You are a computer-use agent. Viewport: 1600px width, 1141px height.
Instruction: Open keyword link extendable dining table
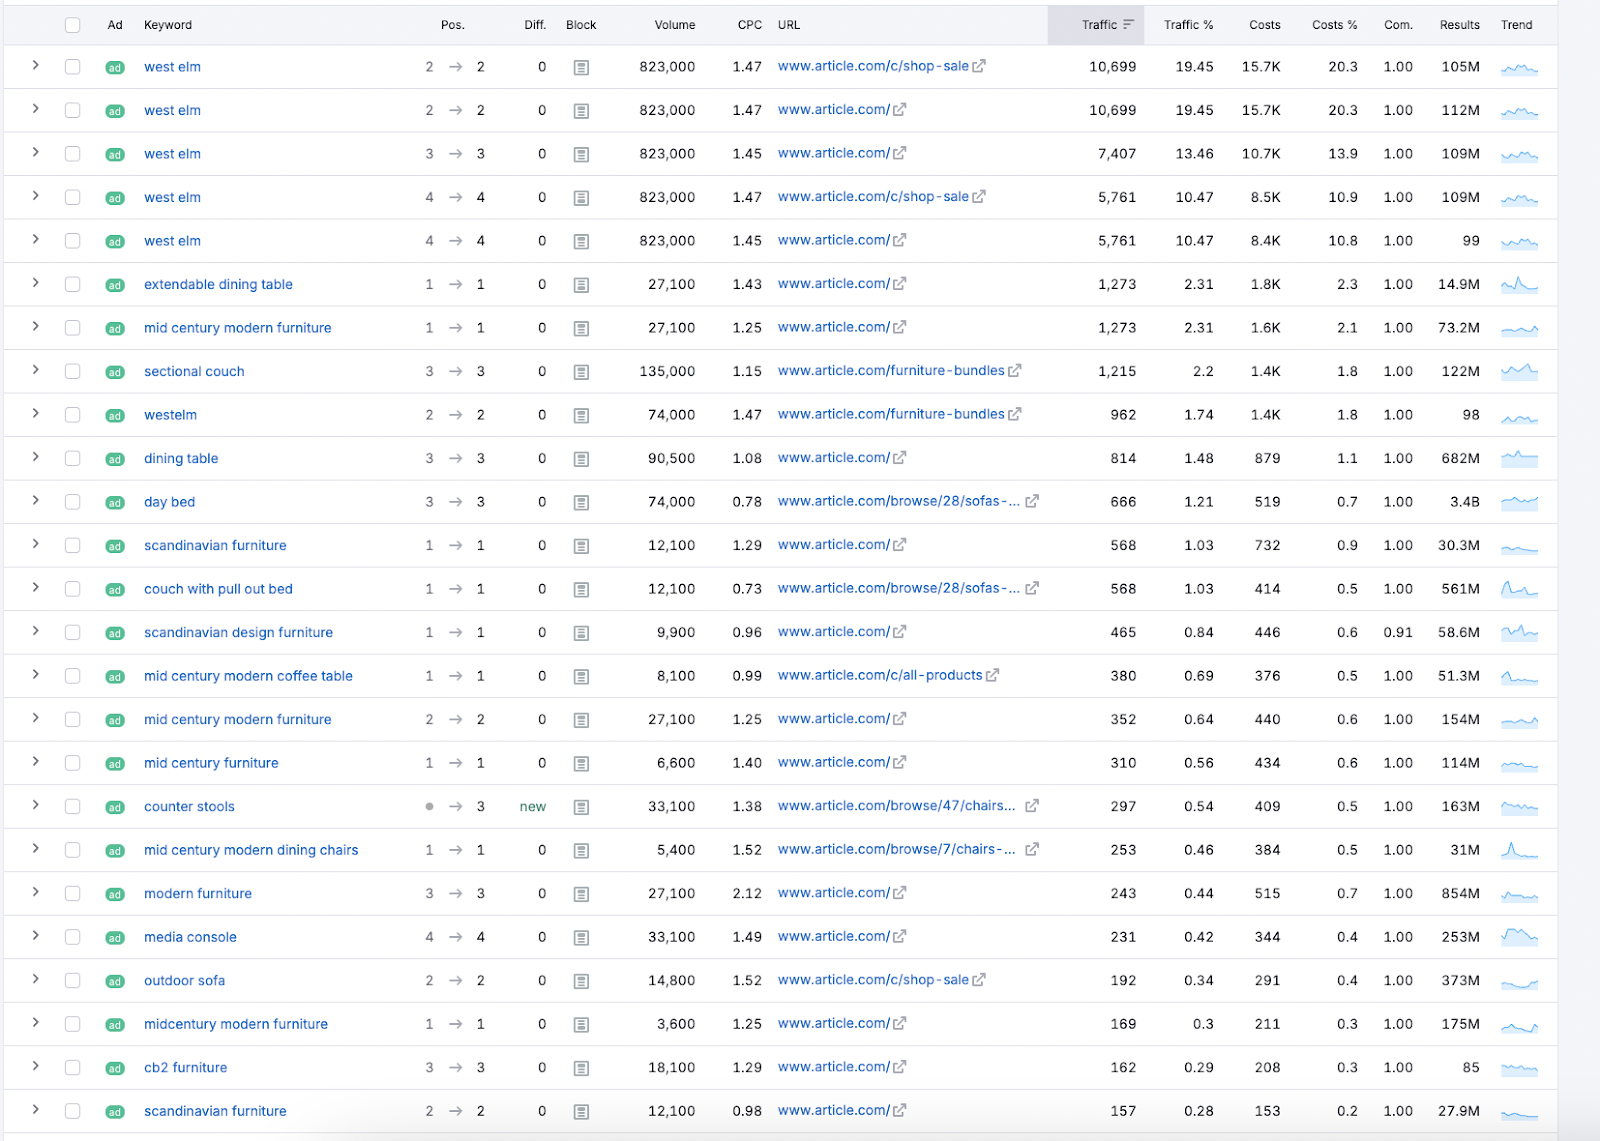click(x=218, y=285)
